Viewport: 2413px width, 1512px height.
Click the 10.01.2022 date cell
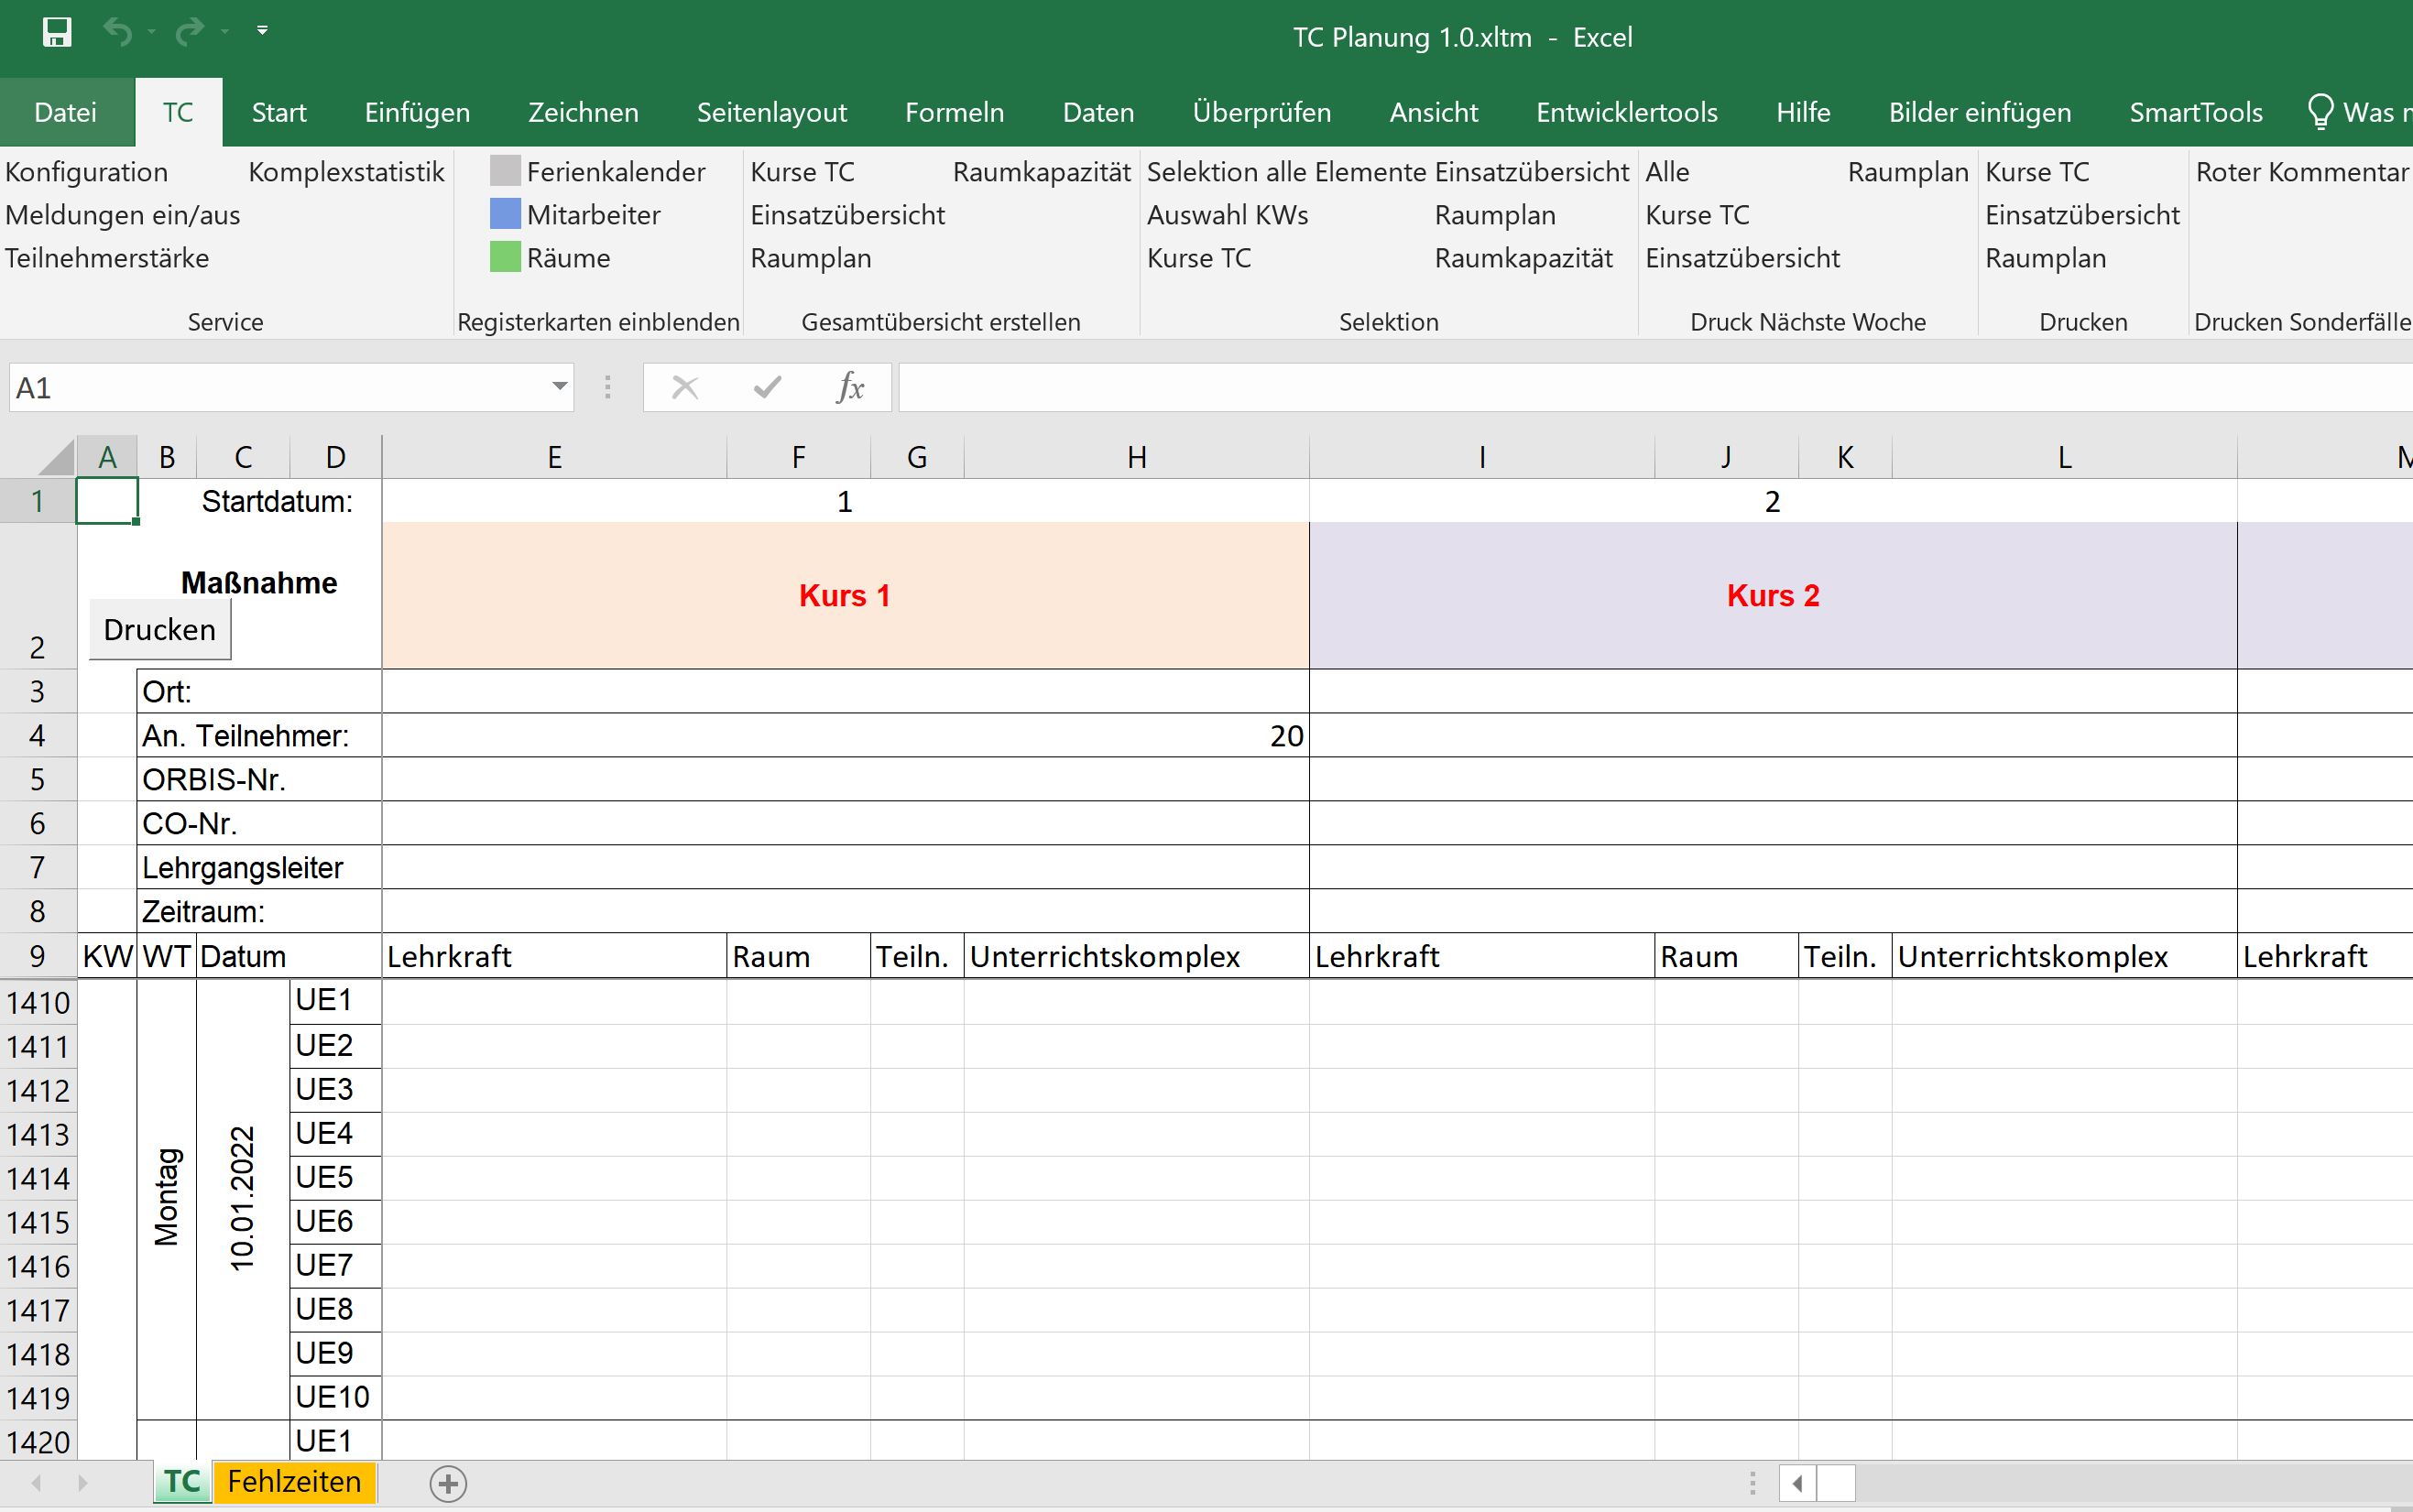243,1198
